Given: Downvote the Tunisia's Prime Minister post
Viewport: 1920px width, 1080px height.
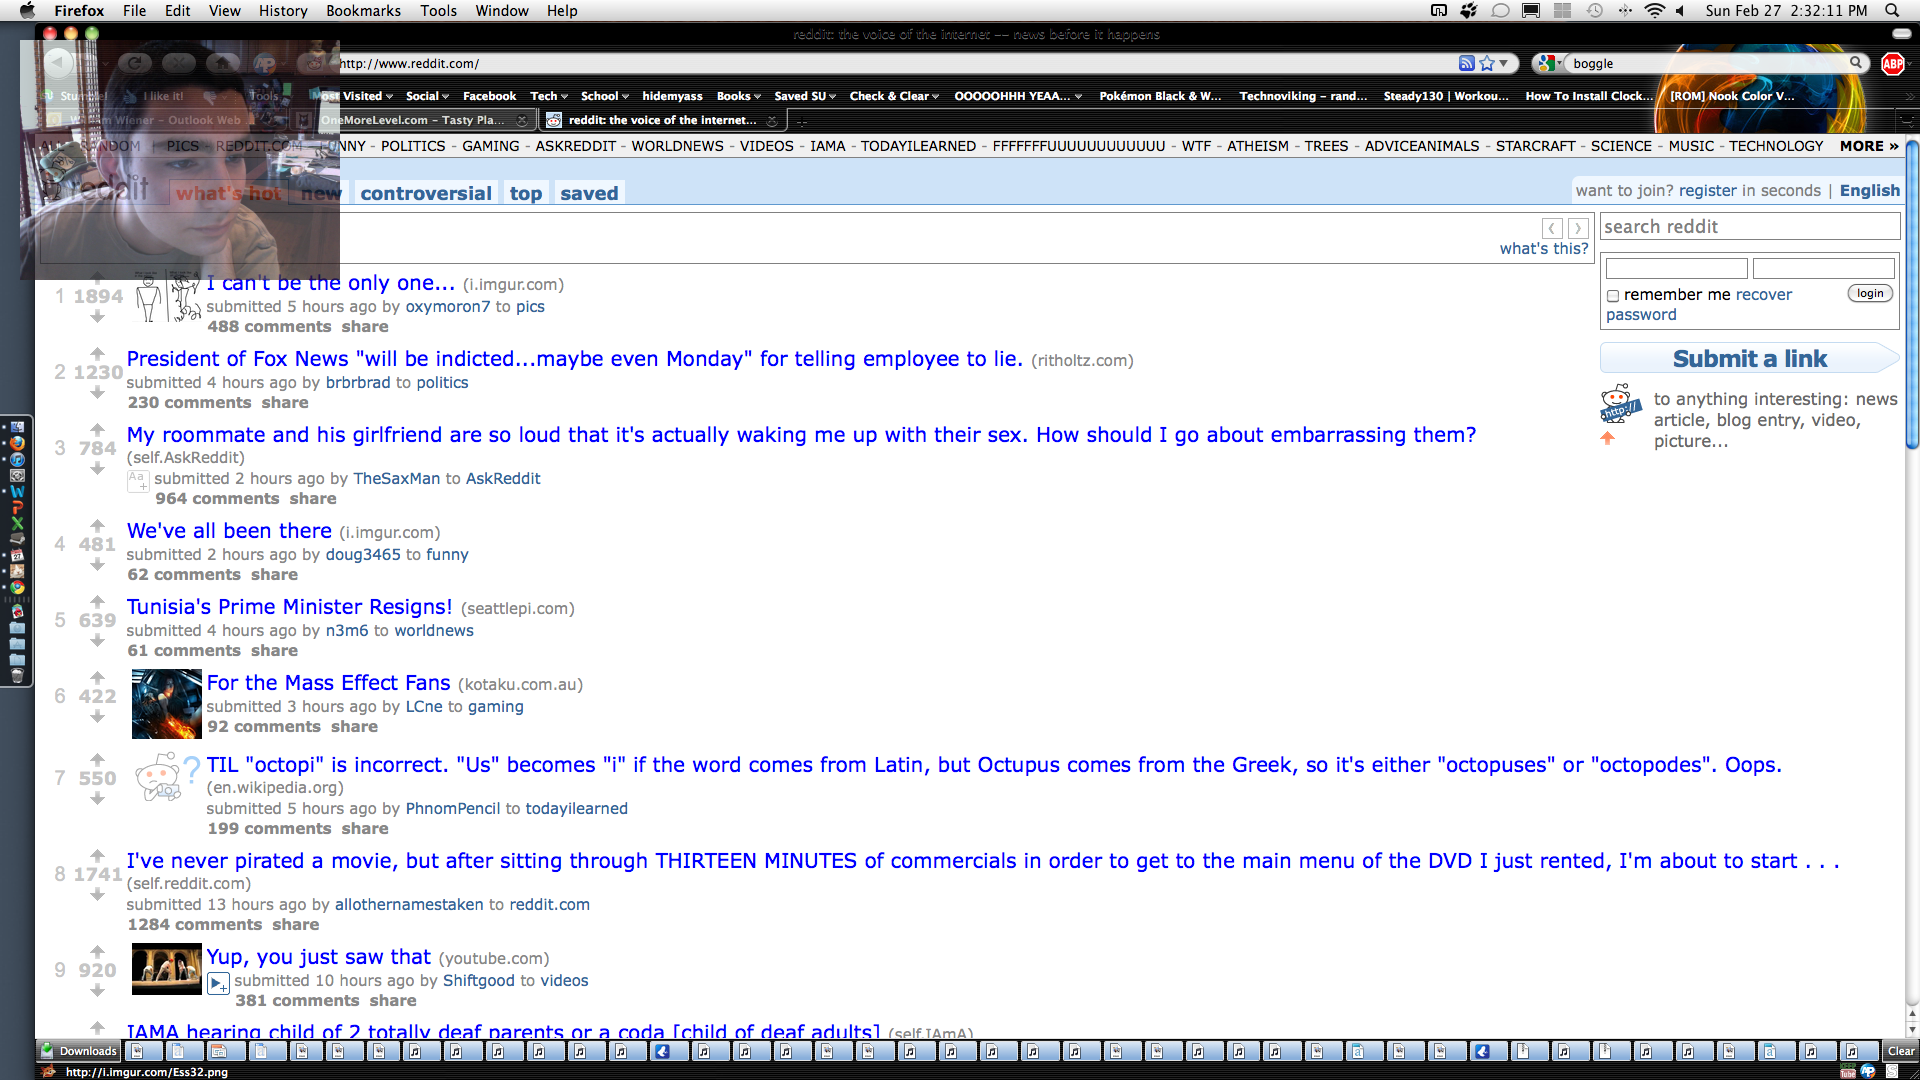Looking at the screenshot, I should pos(97,641).
